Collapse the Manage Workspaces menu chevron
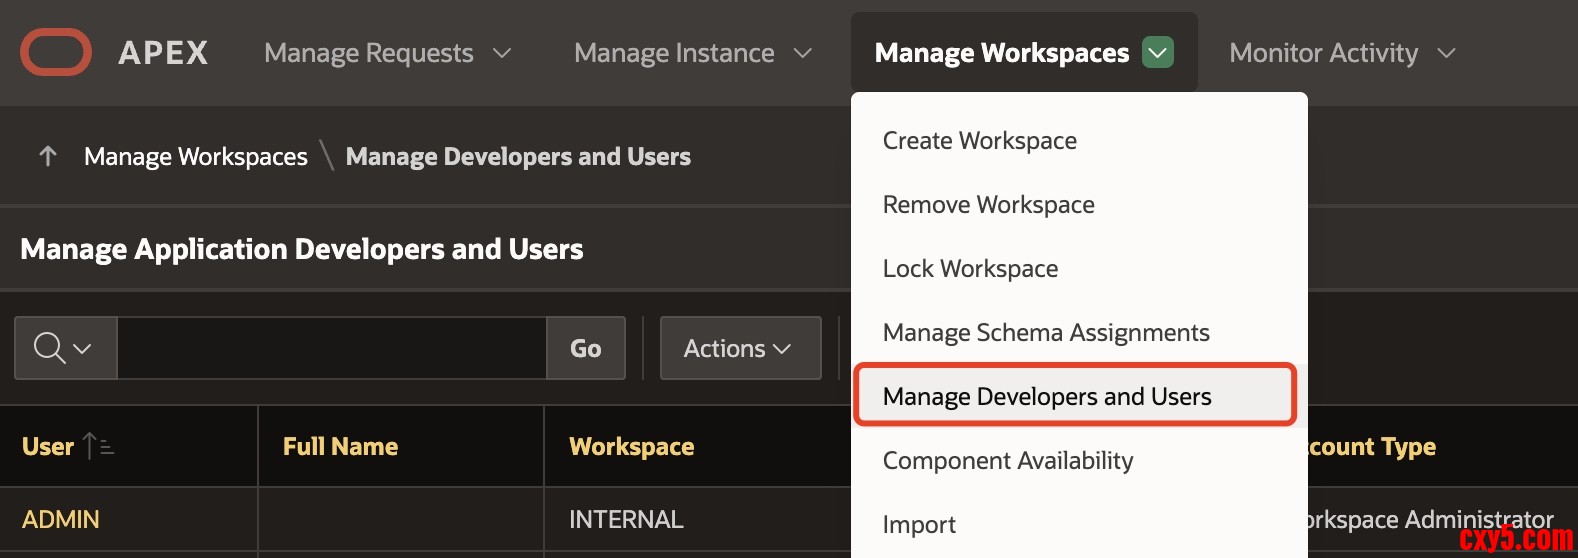The width and height of the screenshot is (1578, 558). point(1157,52)
